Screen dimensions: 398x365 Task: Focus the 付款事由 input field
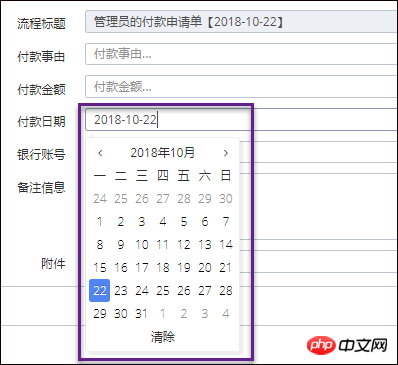(241, 54)
